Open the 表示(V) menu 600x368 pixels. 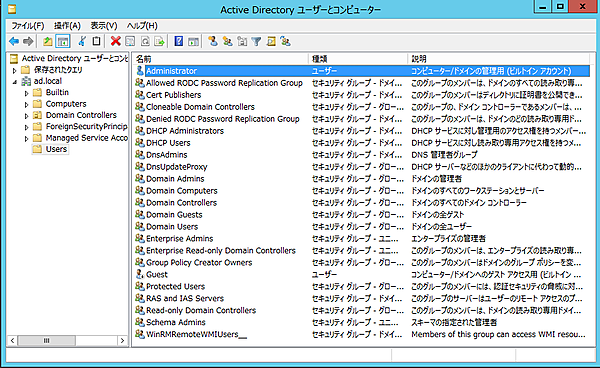coord(104,26)
